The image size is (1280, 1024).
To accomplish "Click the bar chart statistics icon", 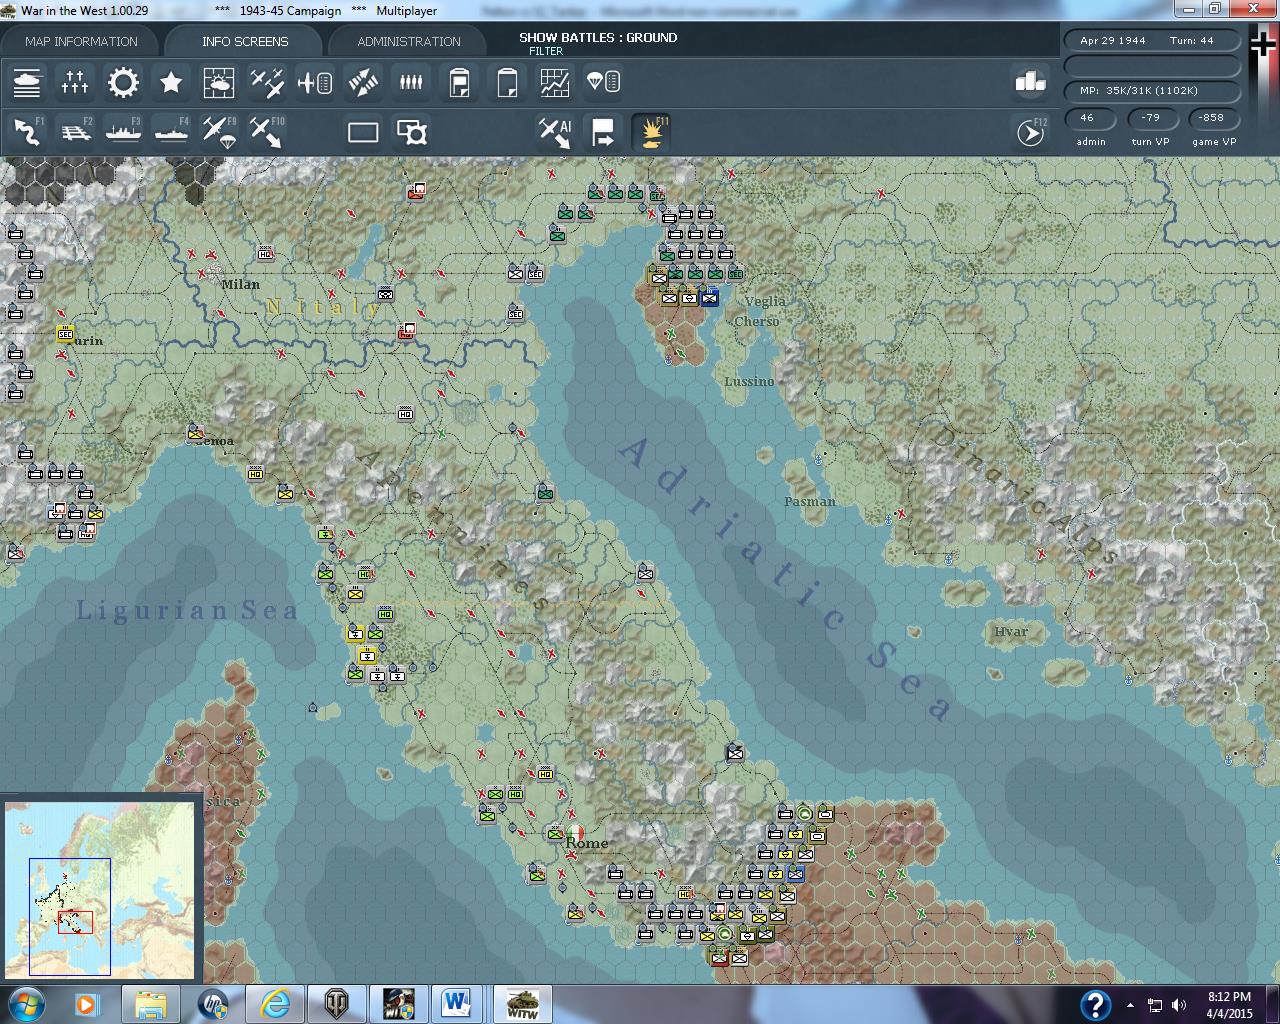I will tap(1029, 82).
